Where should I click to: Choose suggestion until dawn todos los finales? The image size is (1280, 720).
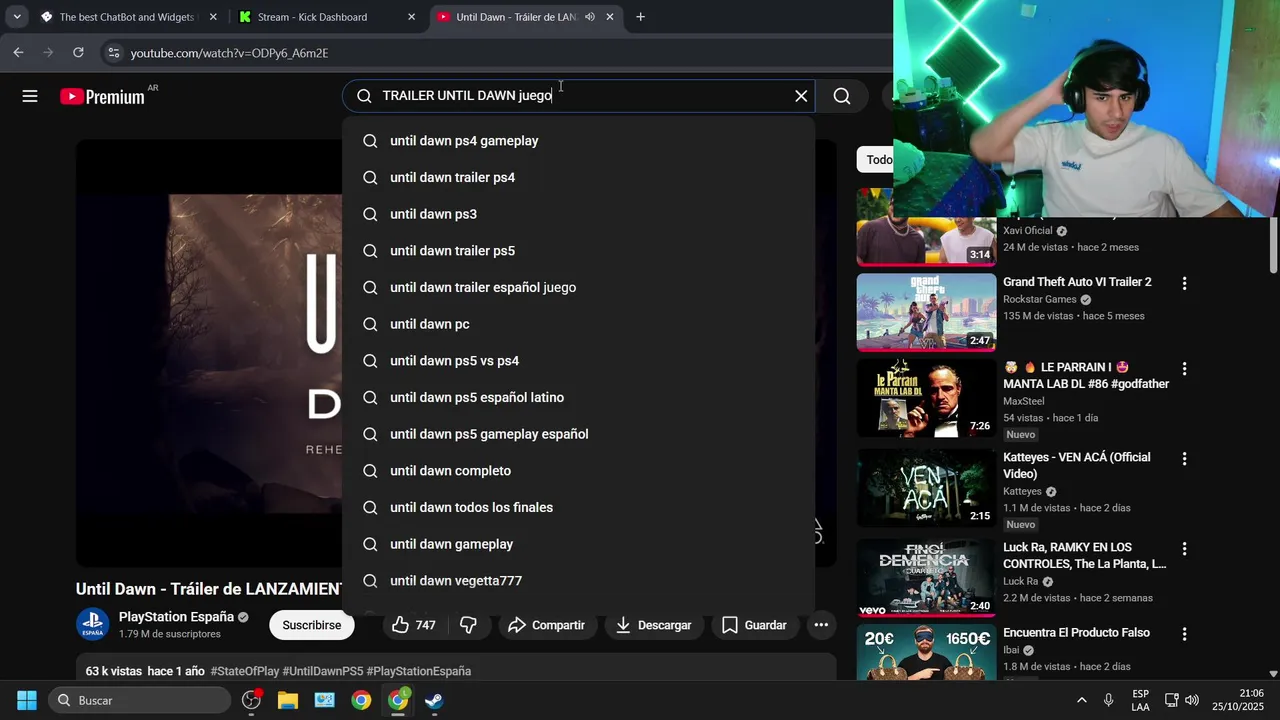[x=579, y=508]
